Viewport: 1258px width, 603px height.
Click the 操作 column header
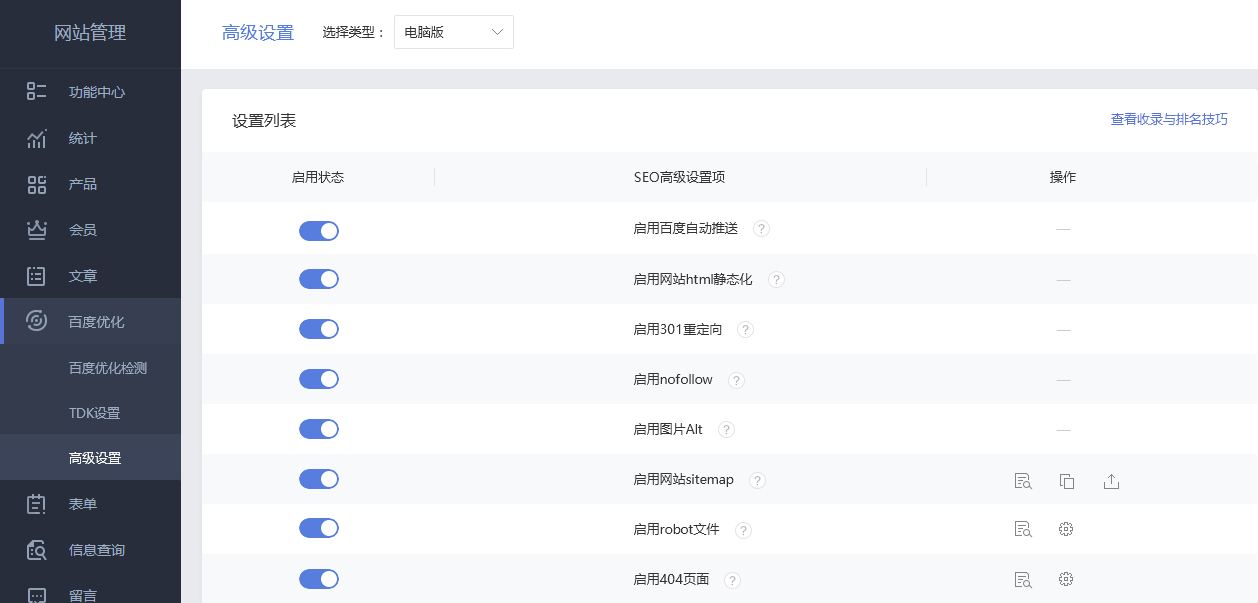click(1063, 177)
